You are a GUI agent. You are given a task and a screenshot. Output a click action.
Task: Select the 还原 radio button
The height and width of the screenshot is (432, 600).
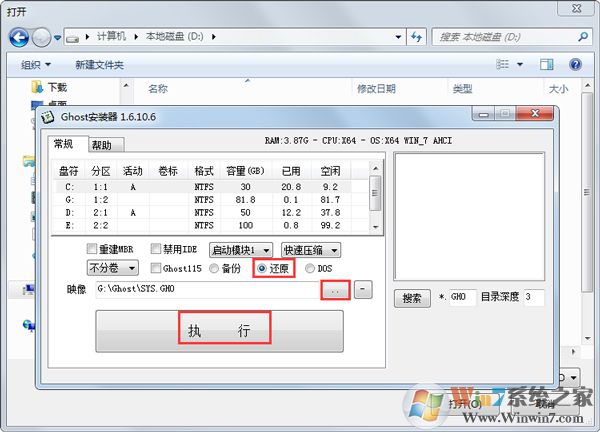pos(263,268)
